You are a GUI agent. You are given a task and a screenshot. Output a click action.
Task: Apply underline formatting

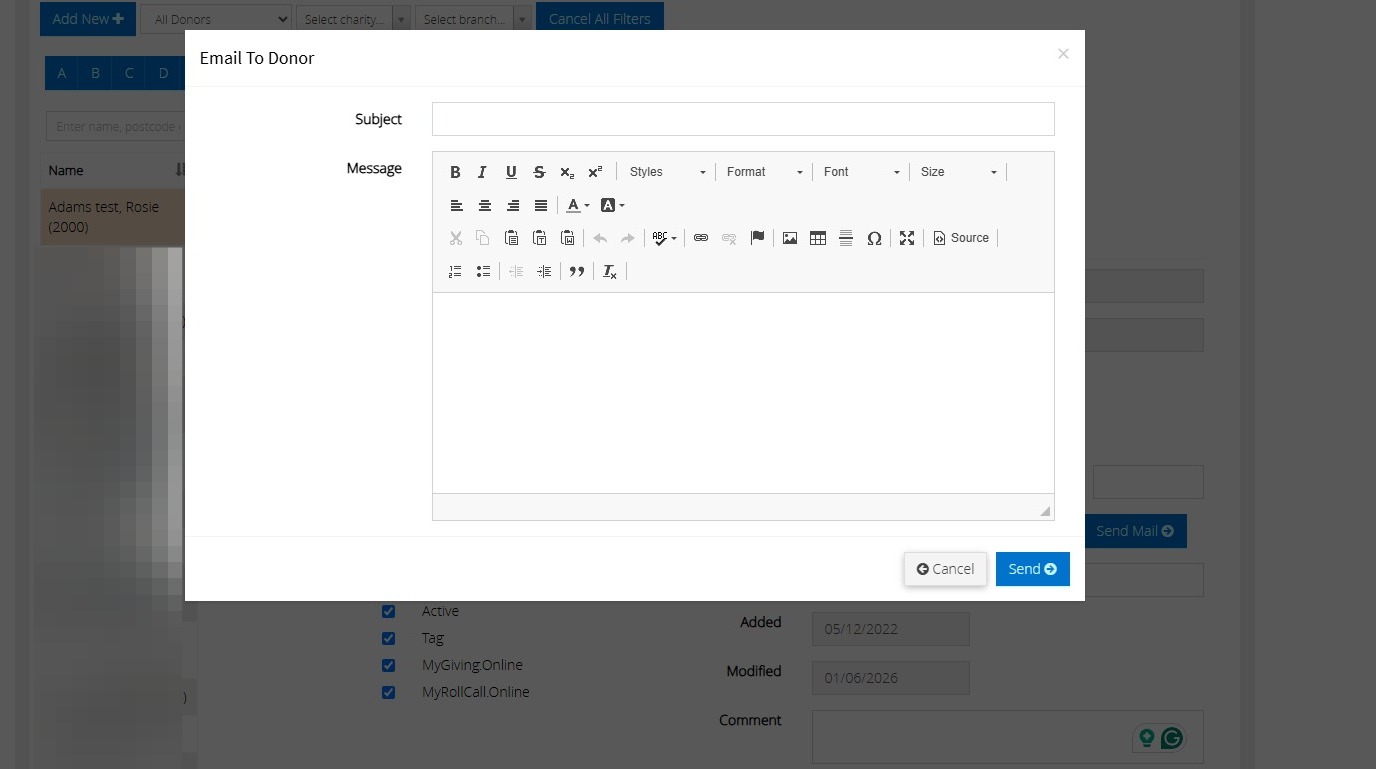click(x=511, y=172)
